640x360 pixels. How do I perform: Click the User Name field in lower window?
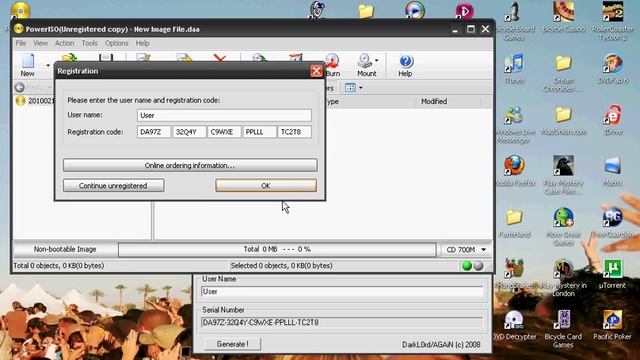tap(342, 291)
